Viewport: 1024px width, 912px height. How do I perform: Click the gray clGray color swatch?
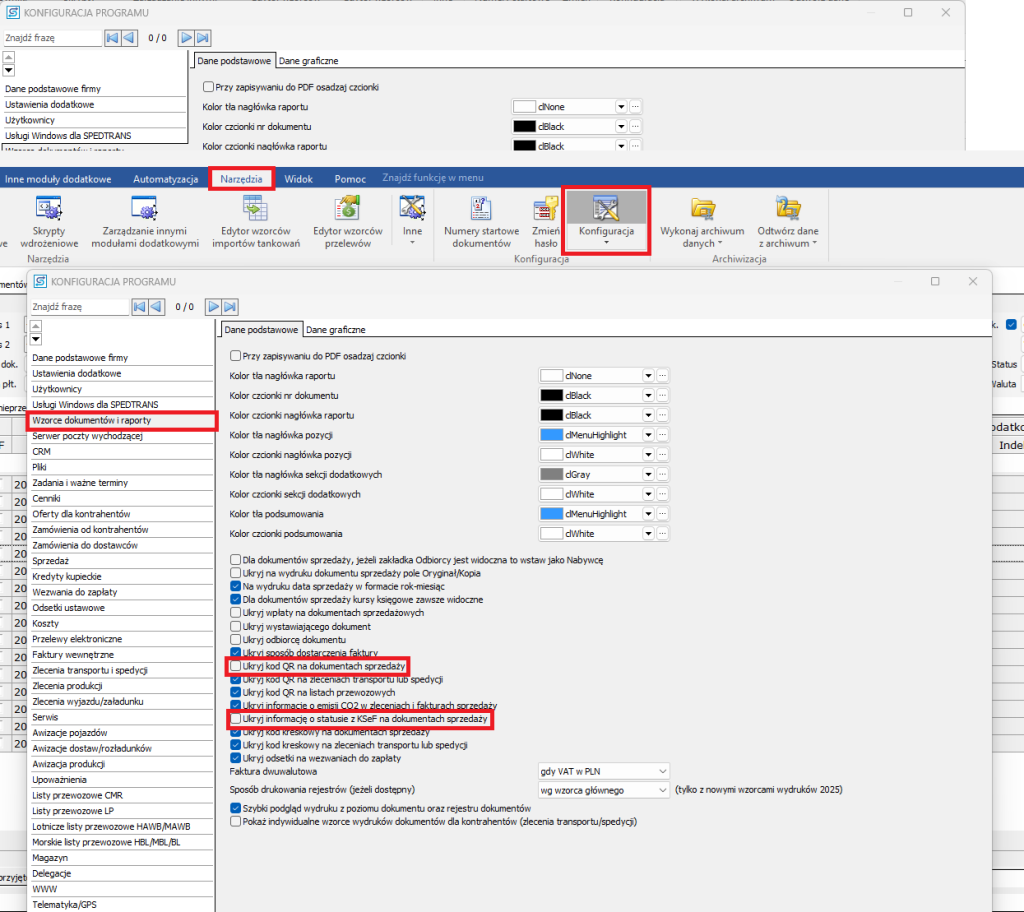(x=552, y=474)
